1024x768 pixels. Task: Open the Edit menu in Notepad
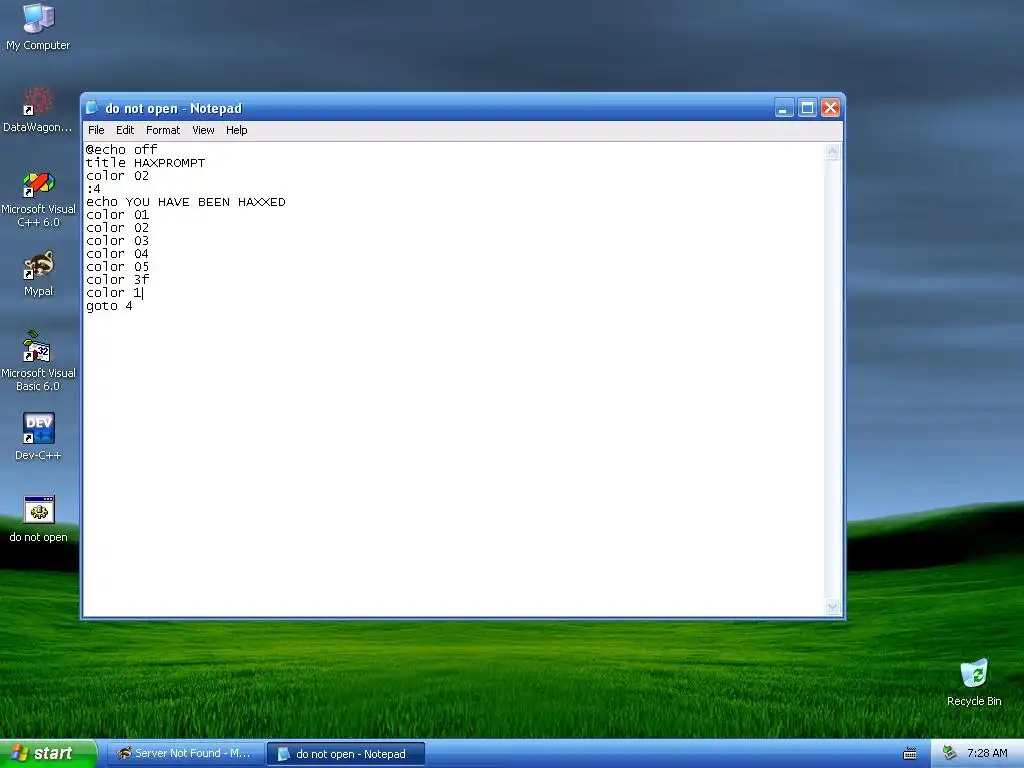coord(125,130)
